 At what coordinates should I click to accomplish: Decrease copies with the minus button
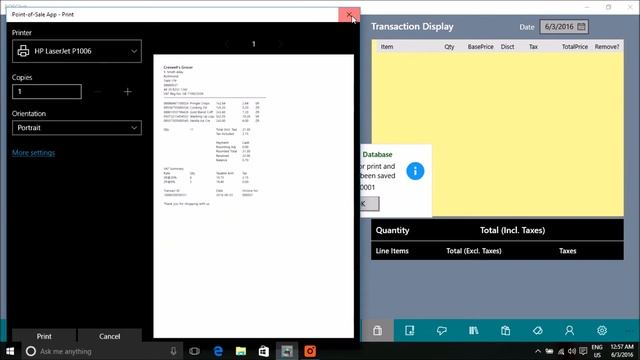[x=97, y=92]
